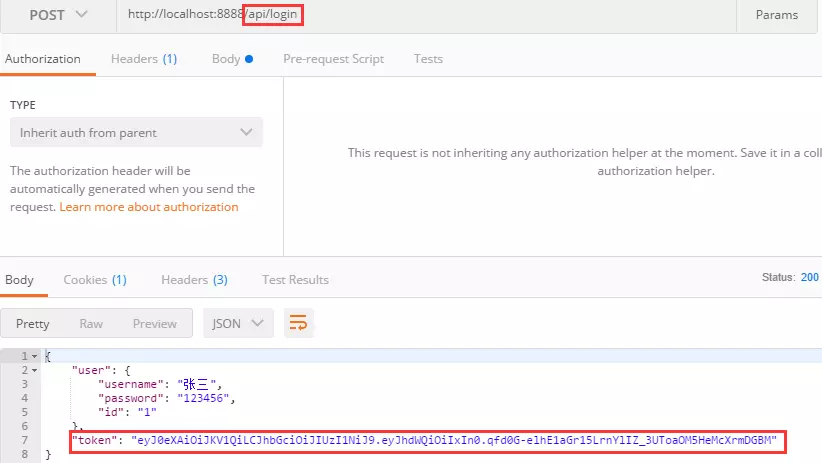This screenshot has width=822, height=463.
Task: Collapse the "user" object fold arrow
Action: pyautogui.click(x=35, y=370)
